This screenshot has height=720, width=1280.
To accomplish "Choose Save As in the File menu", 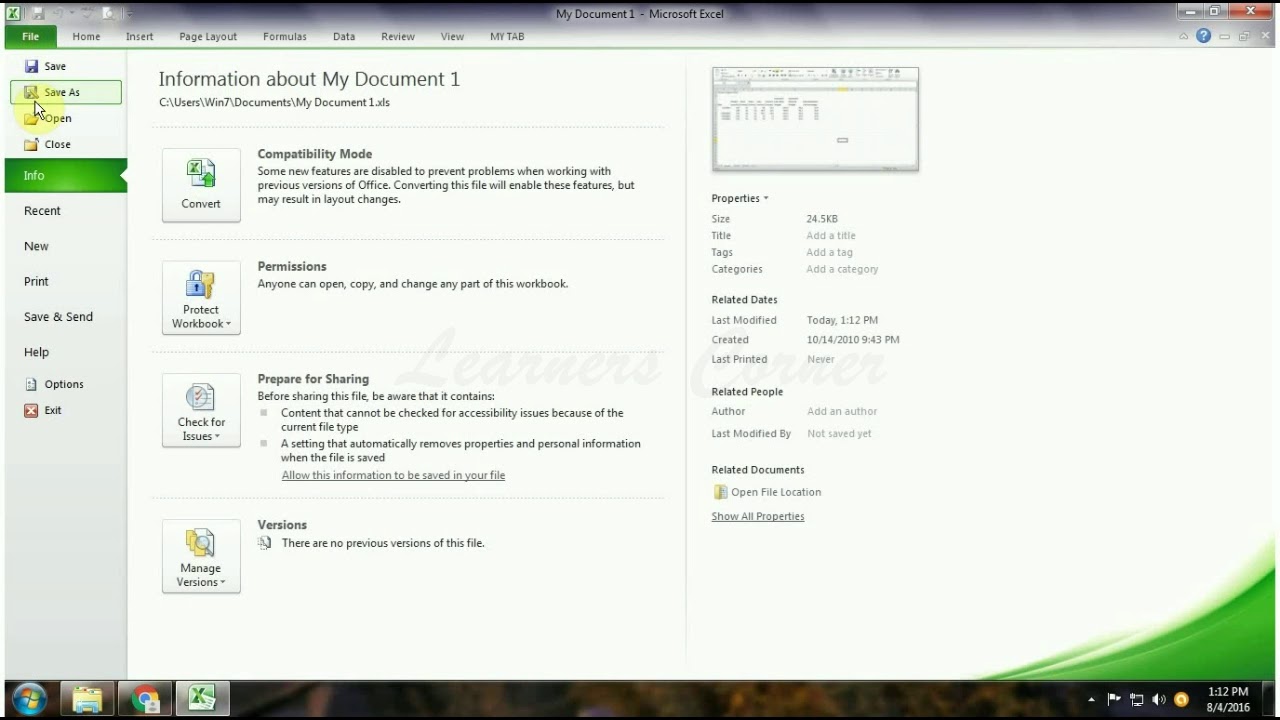I will (x=66, y=92).
